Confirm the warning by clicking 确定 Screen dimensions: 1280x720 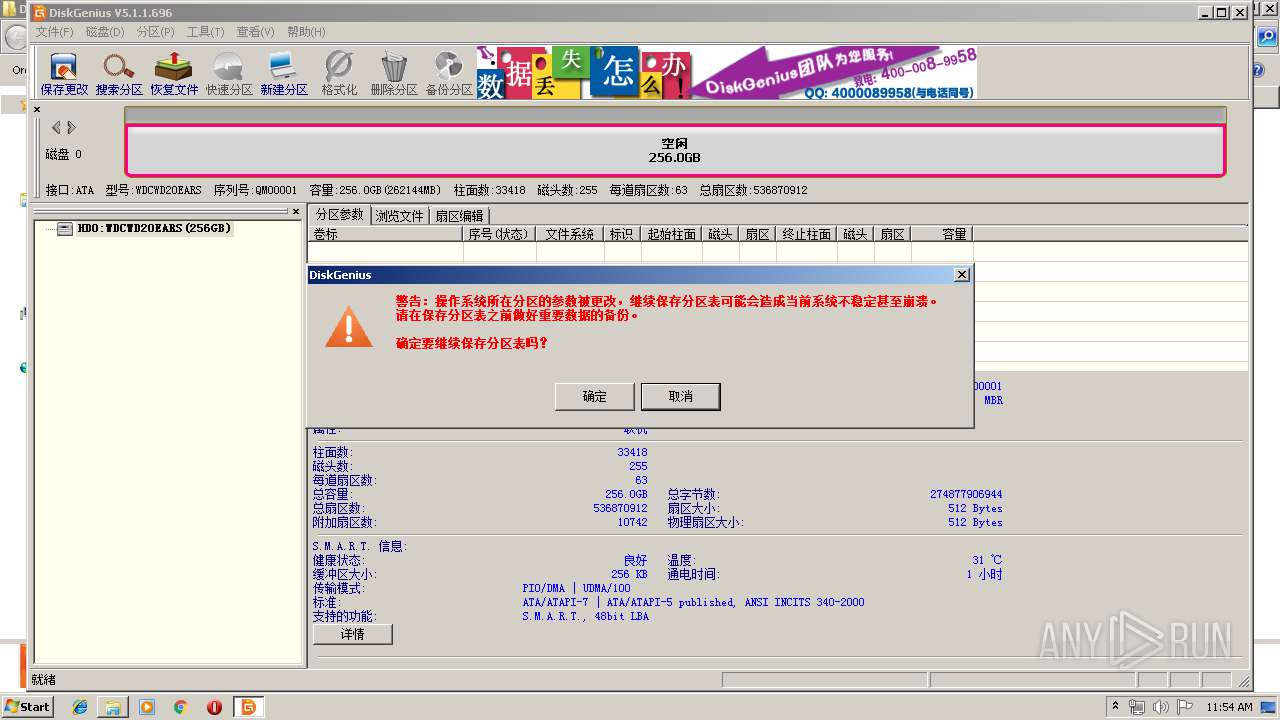(594, 396)
